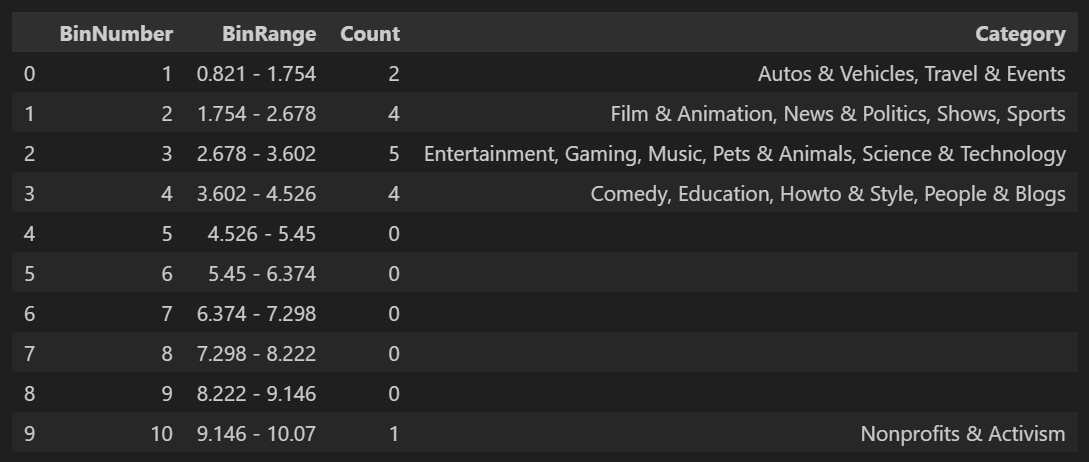Image resolution: width=1089 pixels, height=462 pixels.
Task: Select the 4.526 - 5.45 range cell
Action: 261,234
